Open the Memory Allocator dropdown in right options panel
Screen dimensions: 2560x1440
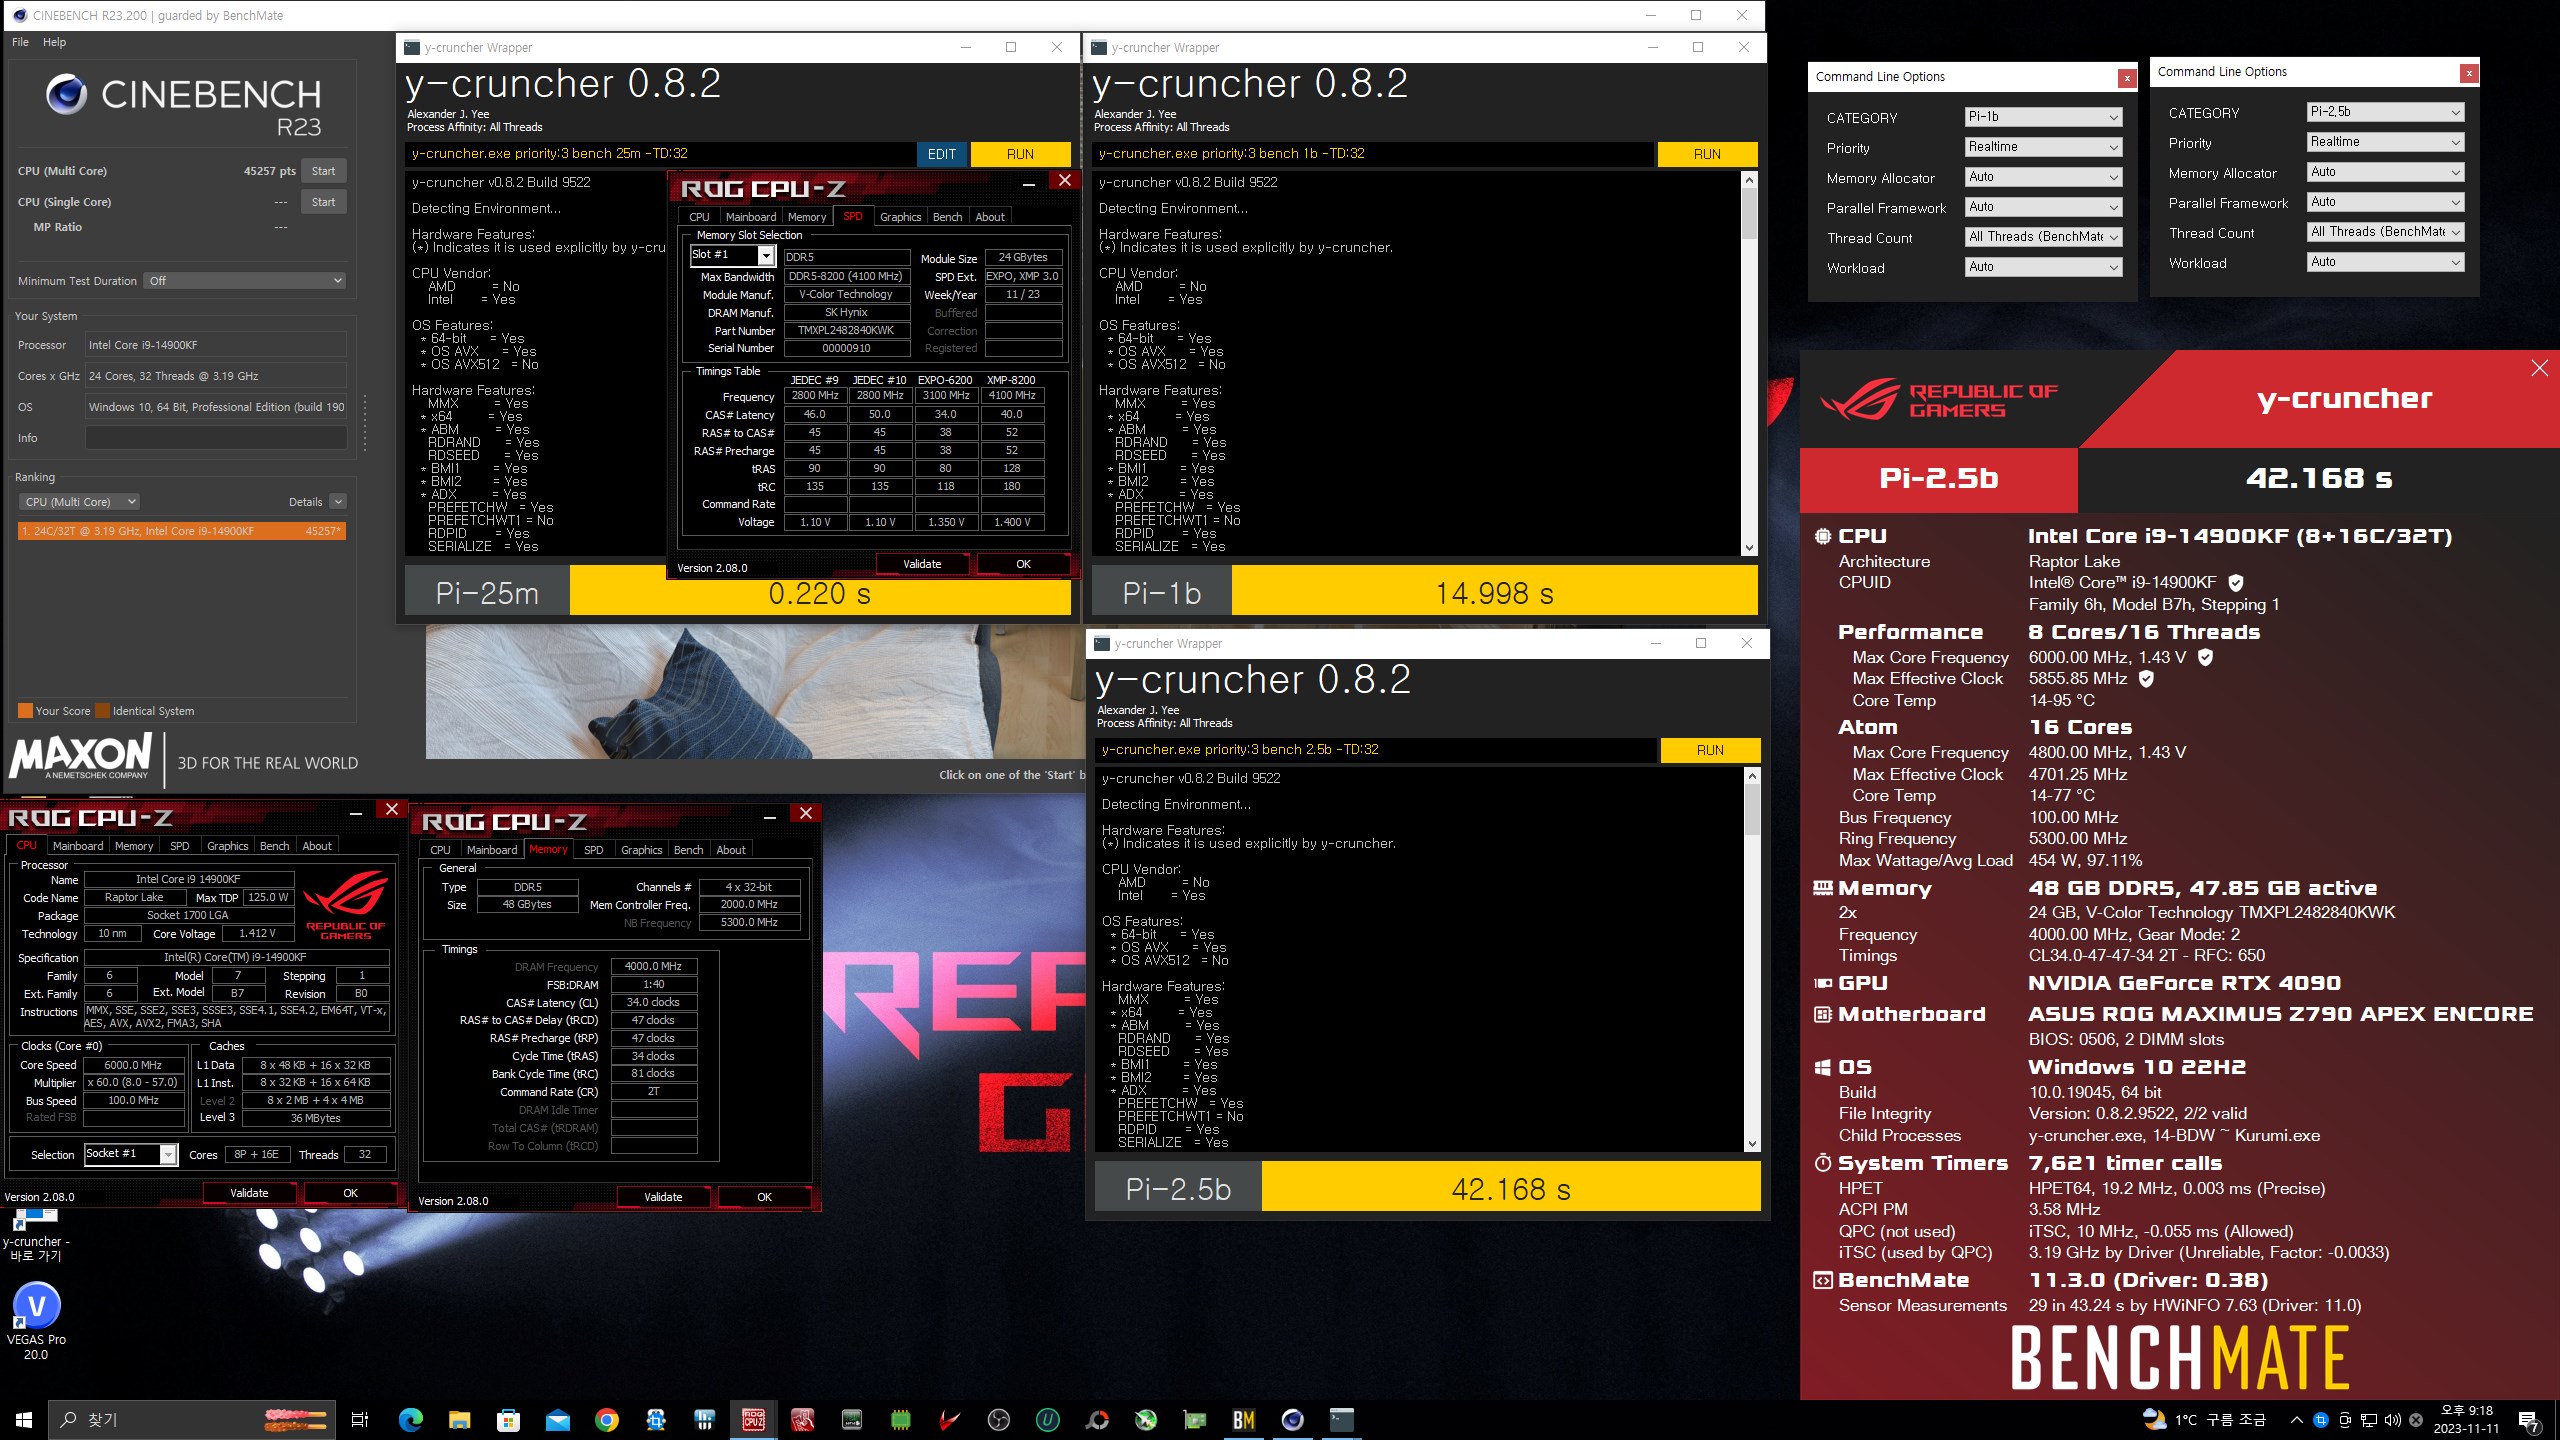click(2385, 172)
